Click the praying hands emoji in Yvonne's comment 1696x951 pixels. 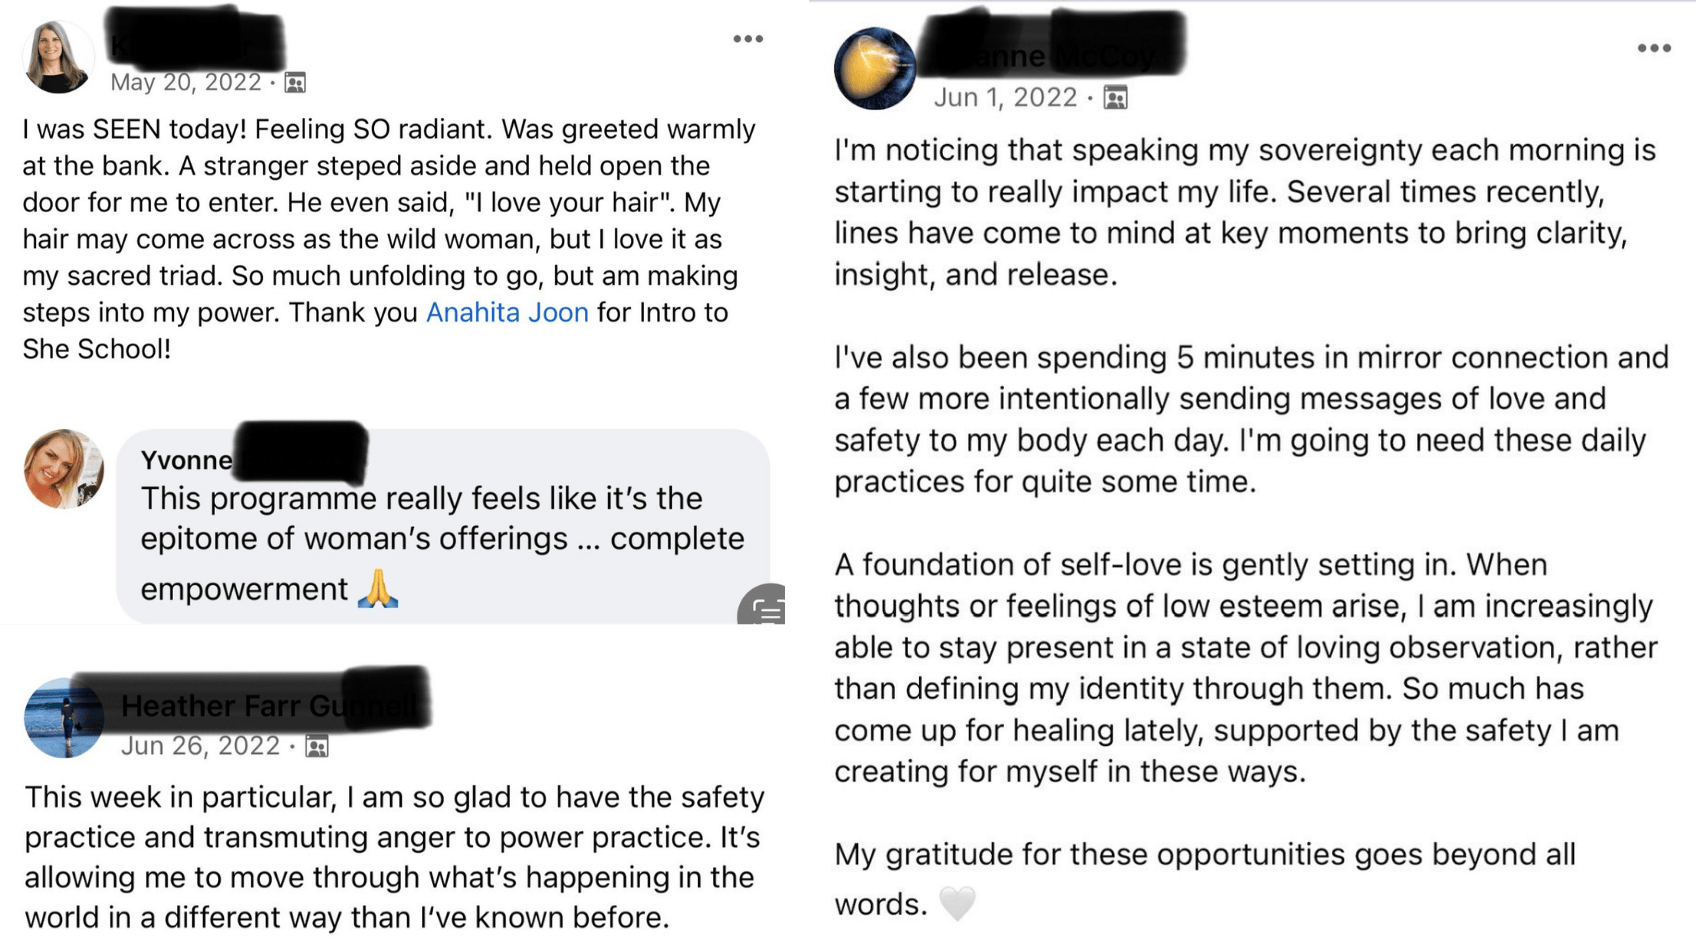[x=378, y=589]
